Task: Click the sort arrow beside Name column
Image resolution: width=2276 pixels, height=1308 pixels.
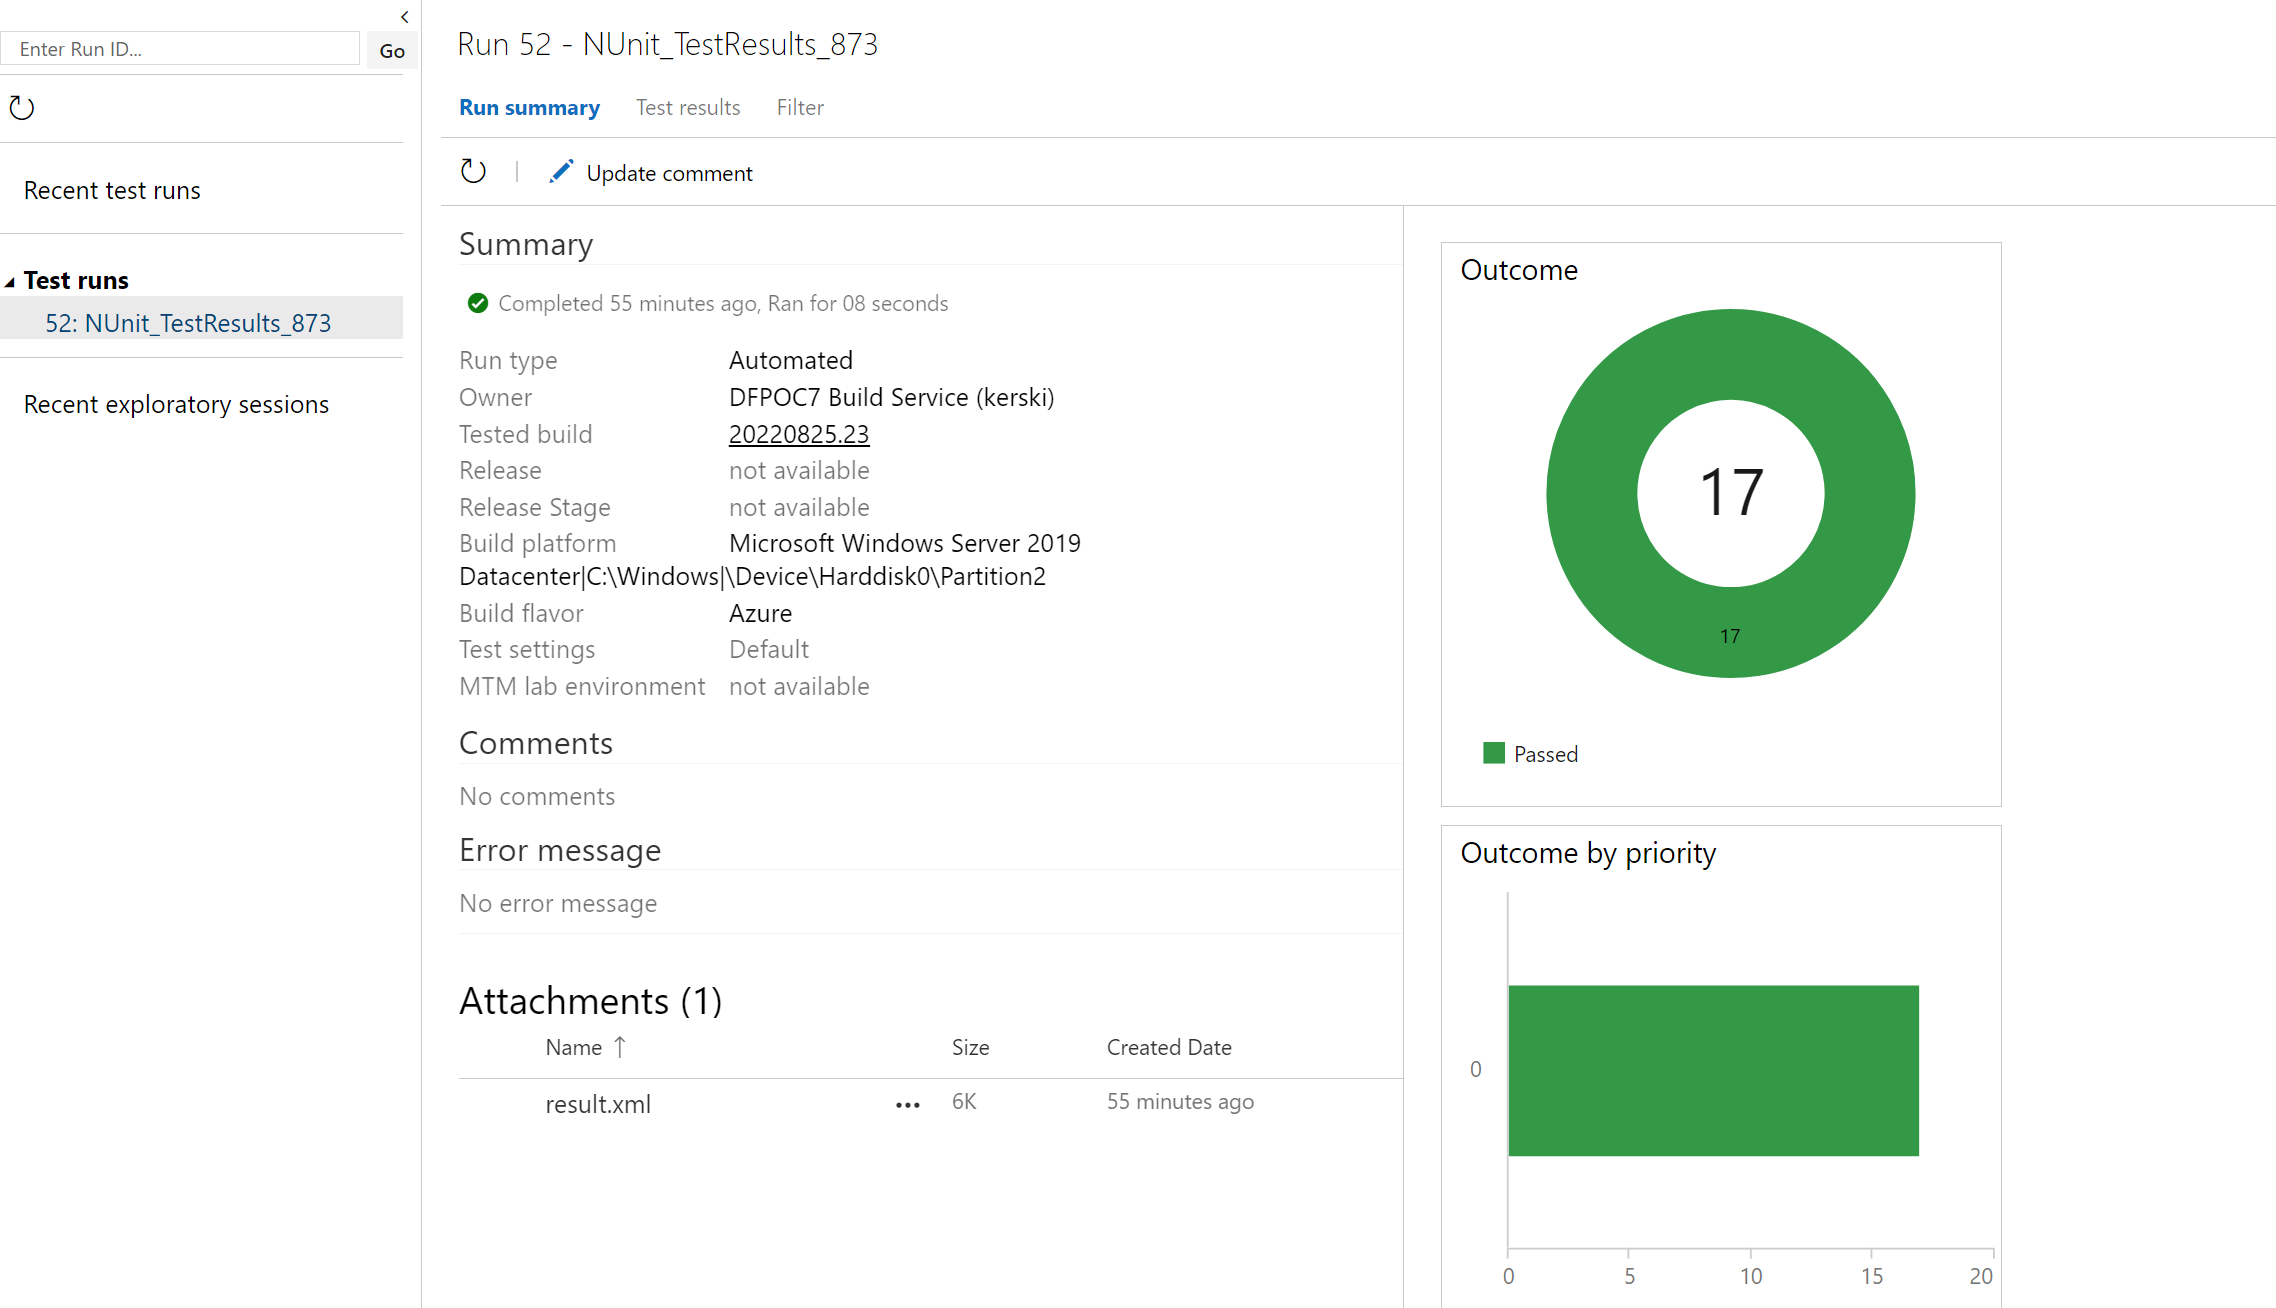Action: coord(620,1047)
